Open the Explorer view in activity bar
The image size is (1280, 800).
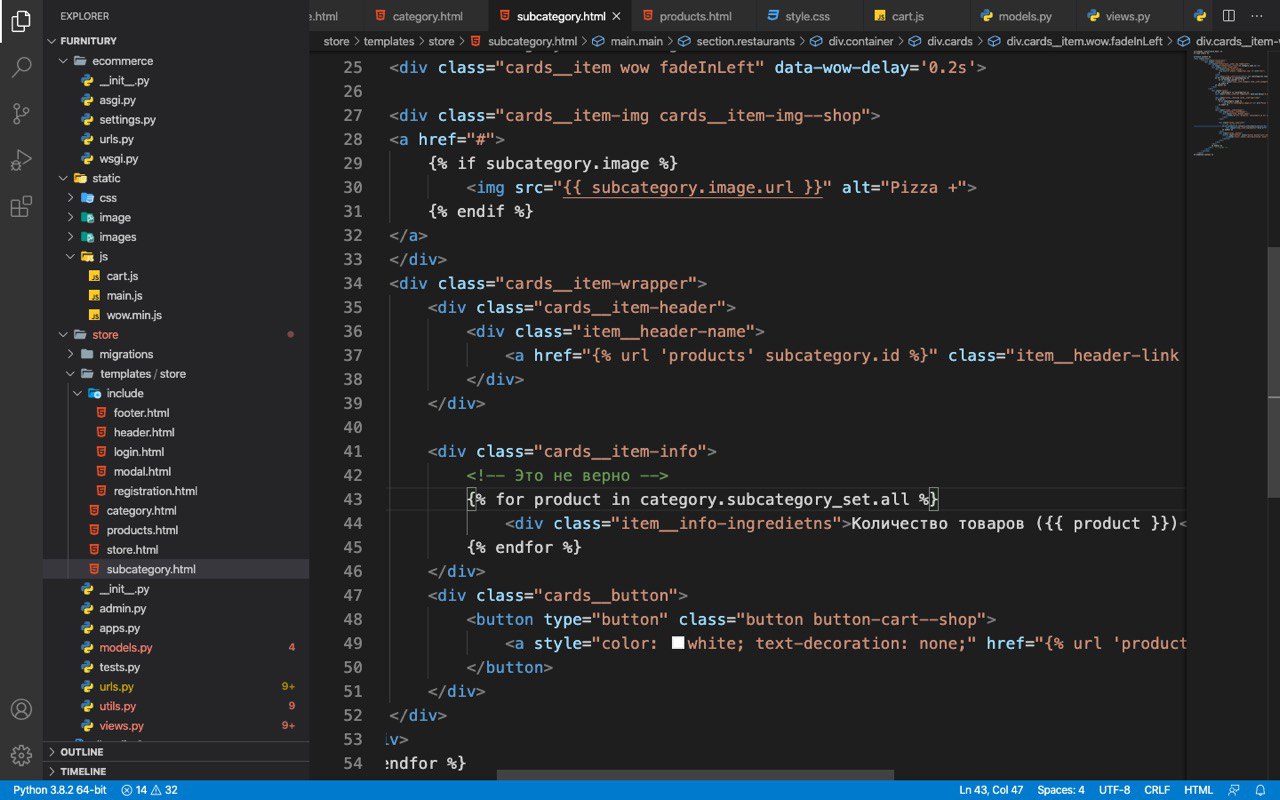pos(21,22)
